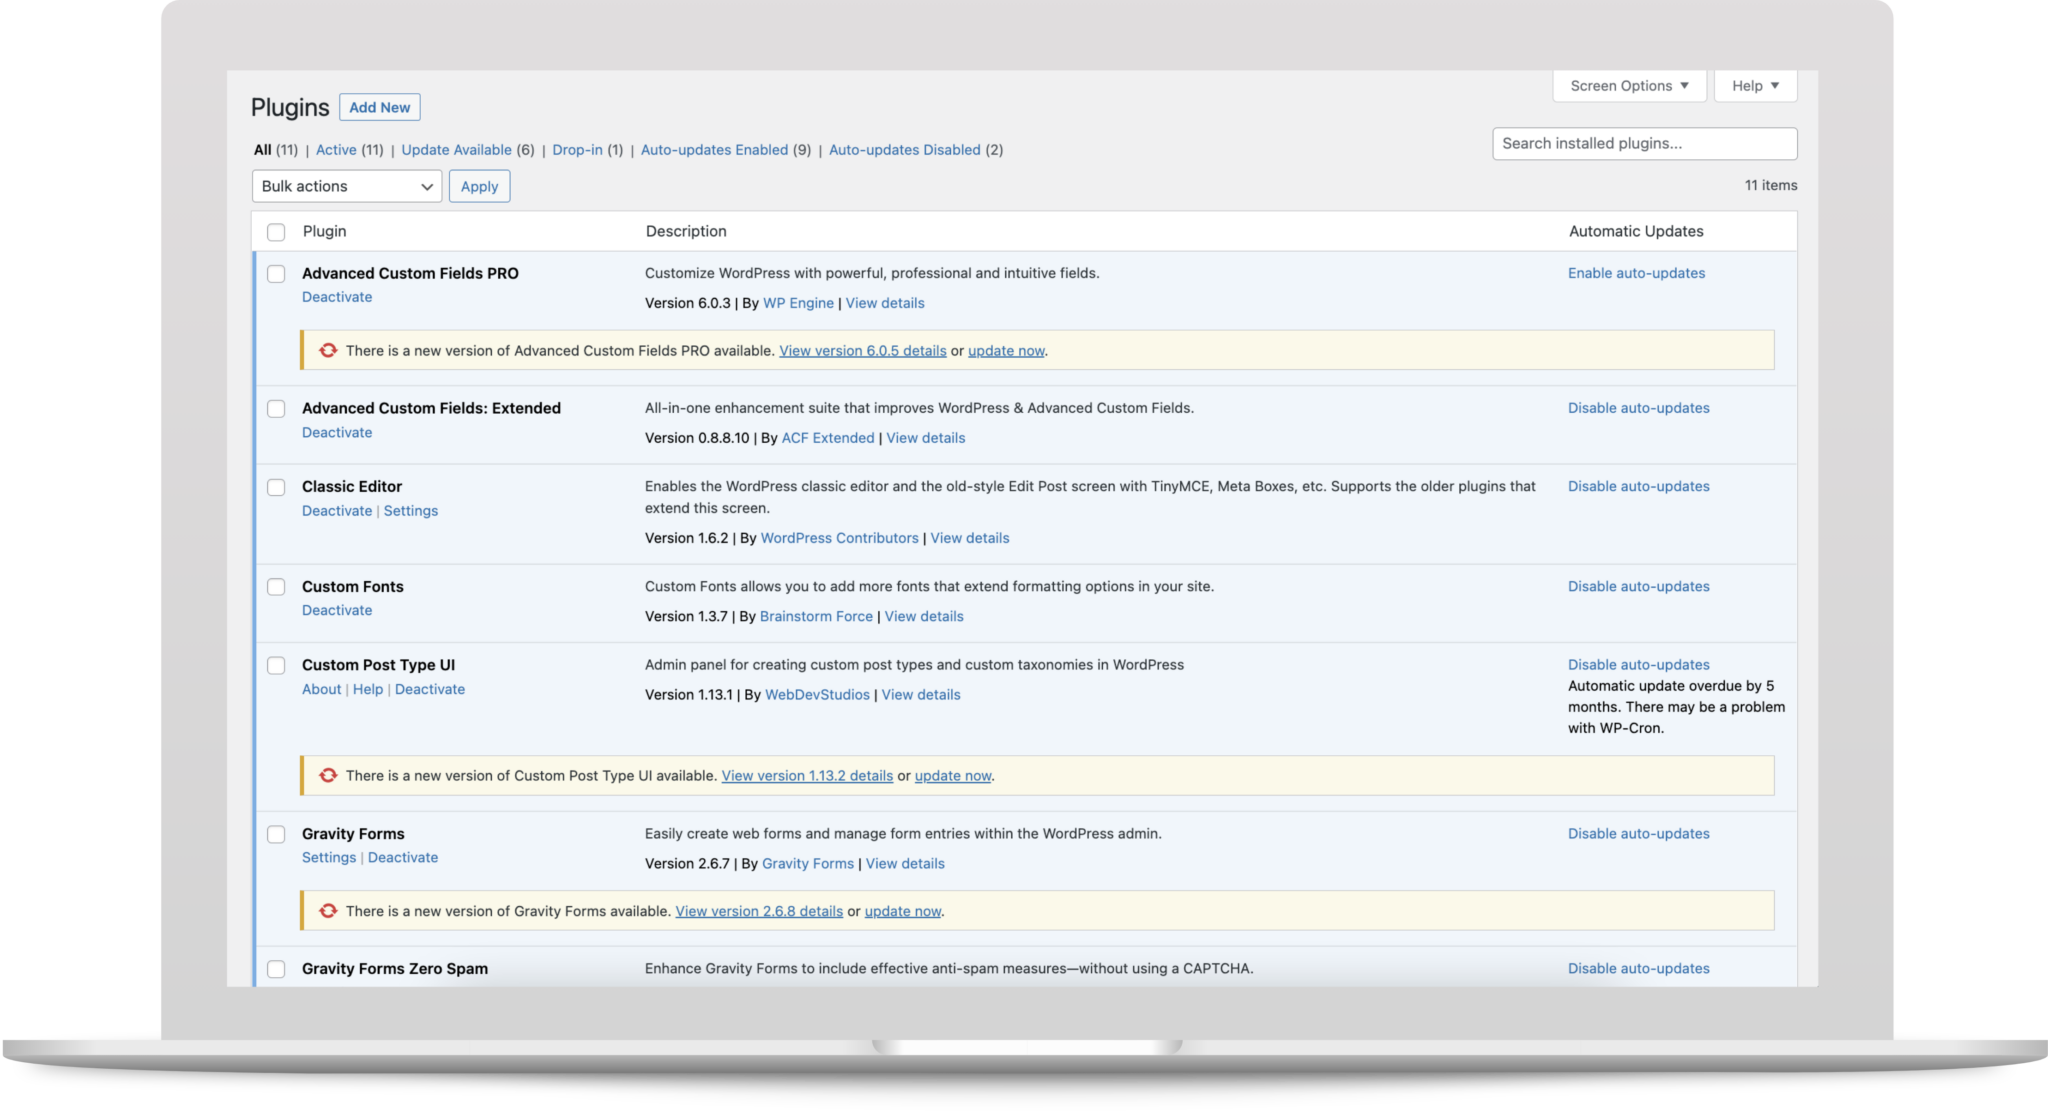Click update now for Gravity Forms
This screenshot has width=2048, height=1120.
click(903, 911)
